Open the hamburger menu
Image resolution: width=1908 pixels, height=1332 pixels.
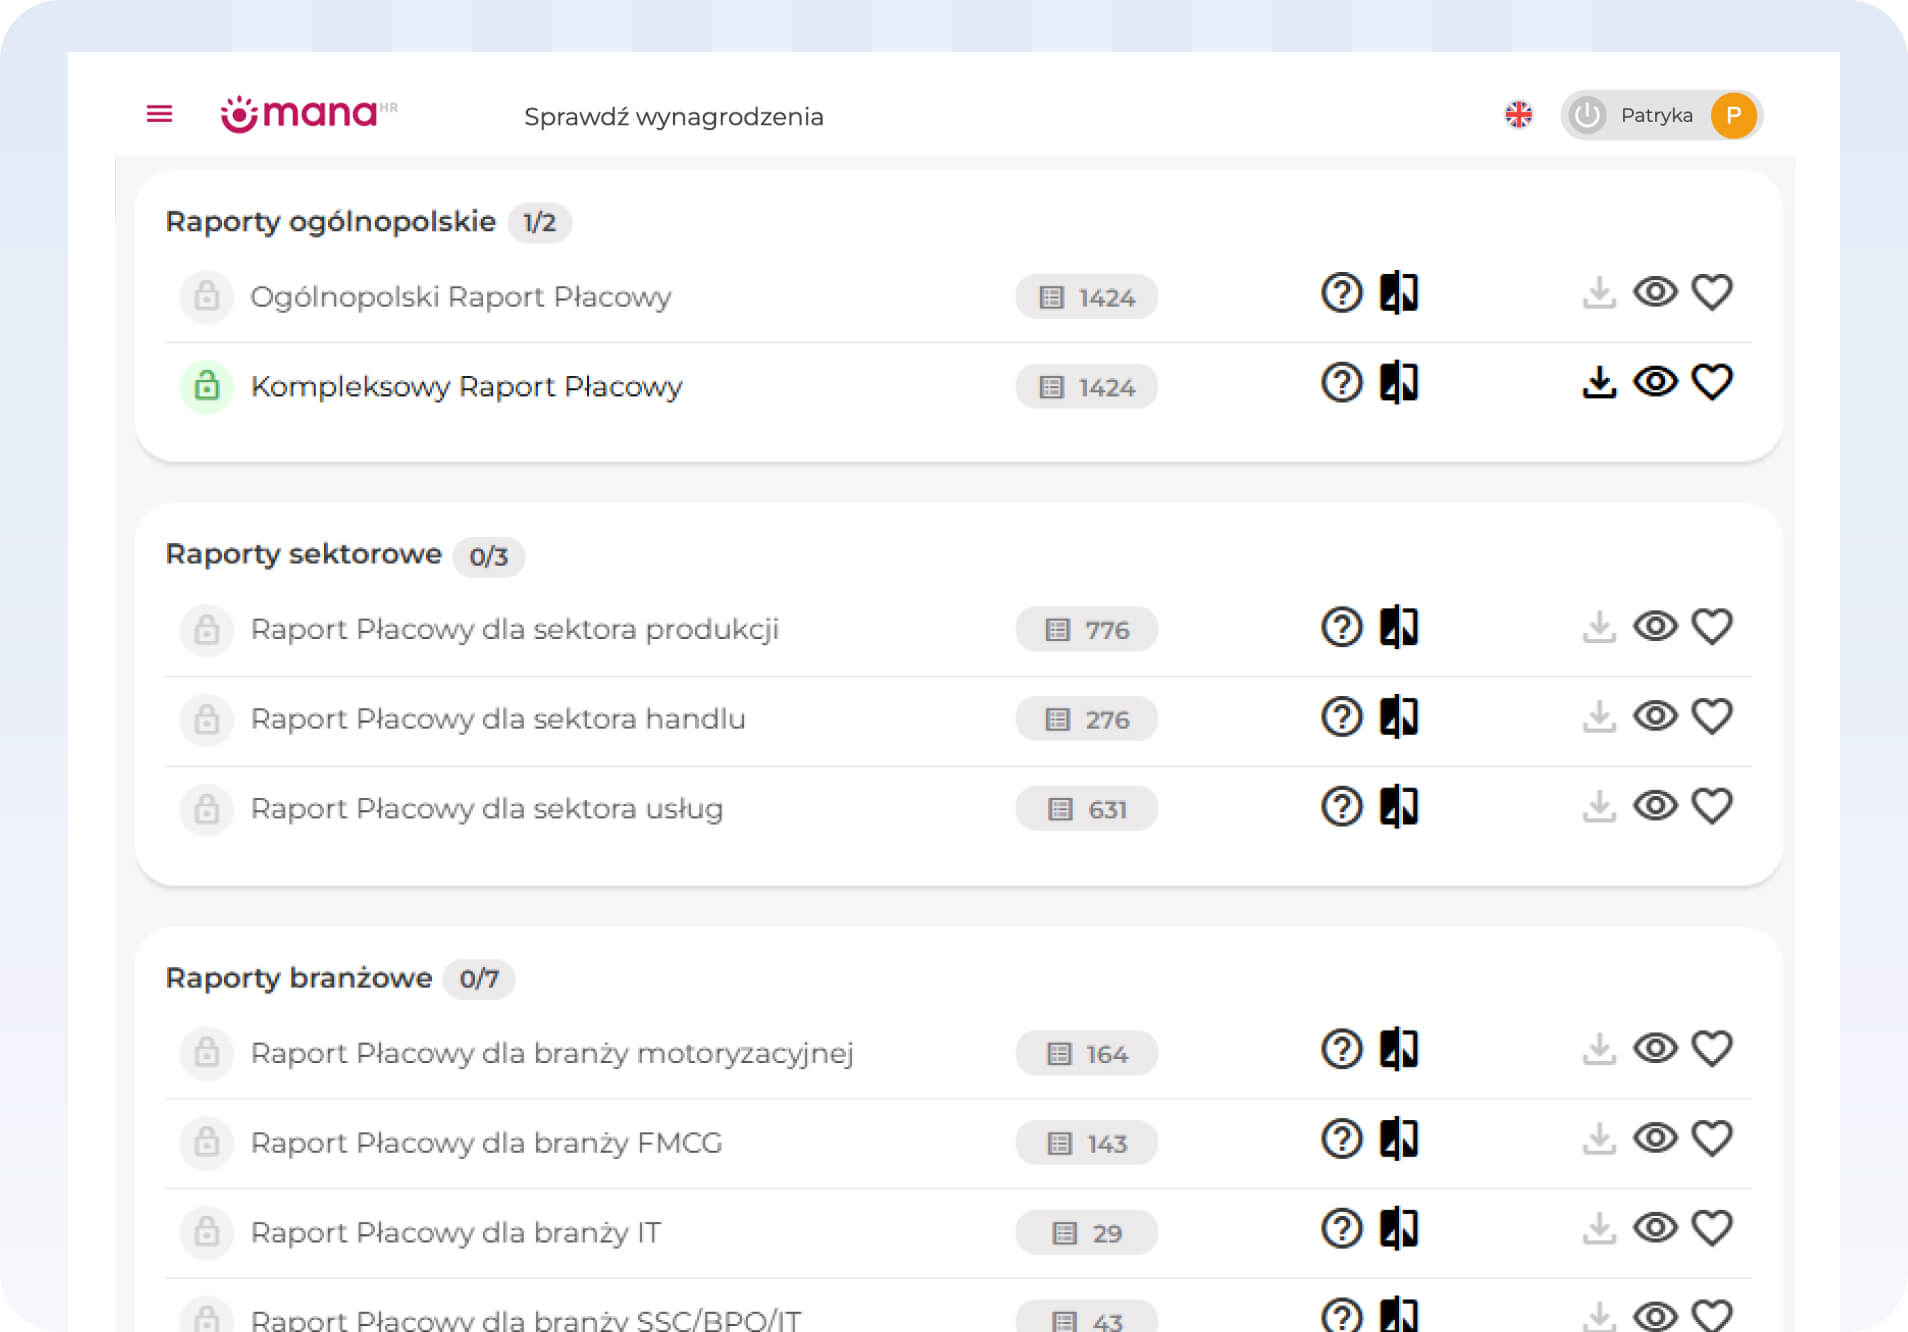tap(159, 114)
